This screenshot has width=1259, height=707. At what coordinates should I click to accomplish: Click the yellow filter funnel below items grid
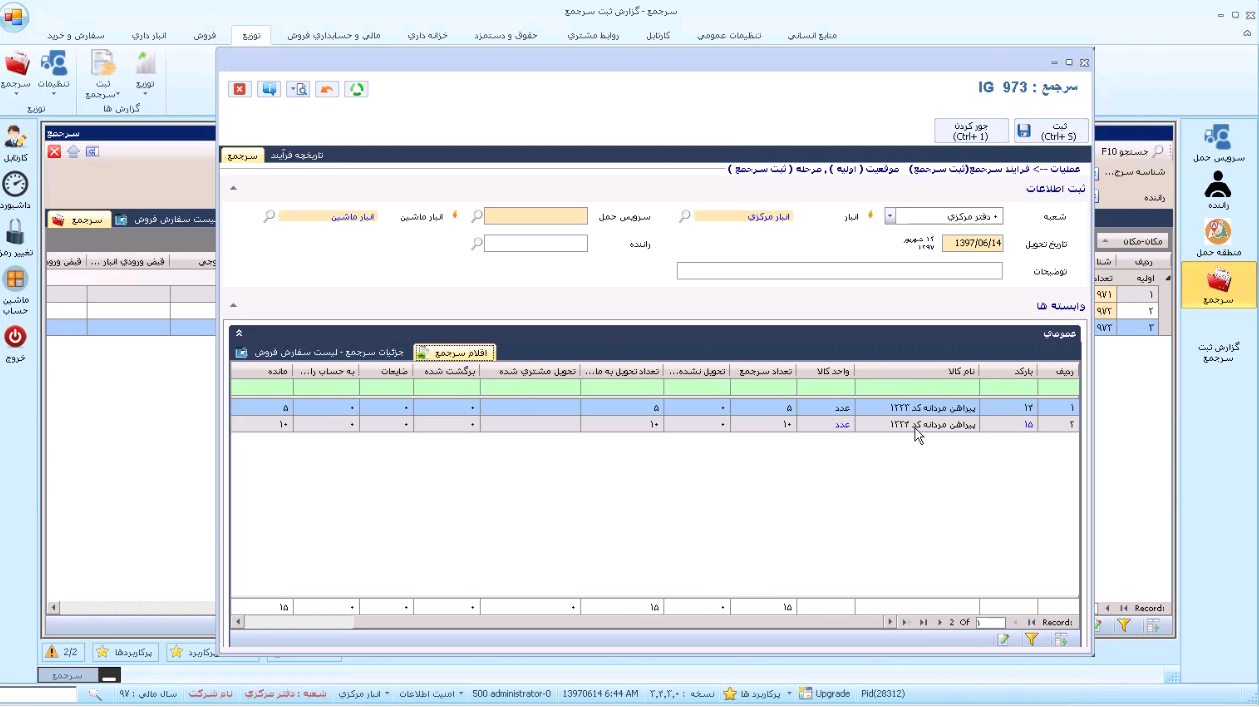pos(1031,640)
